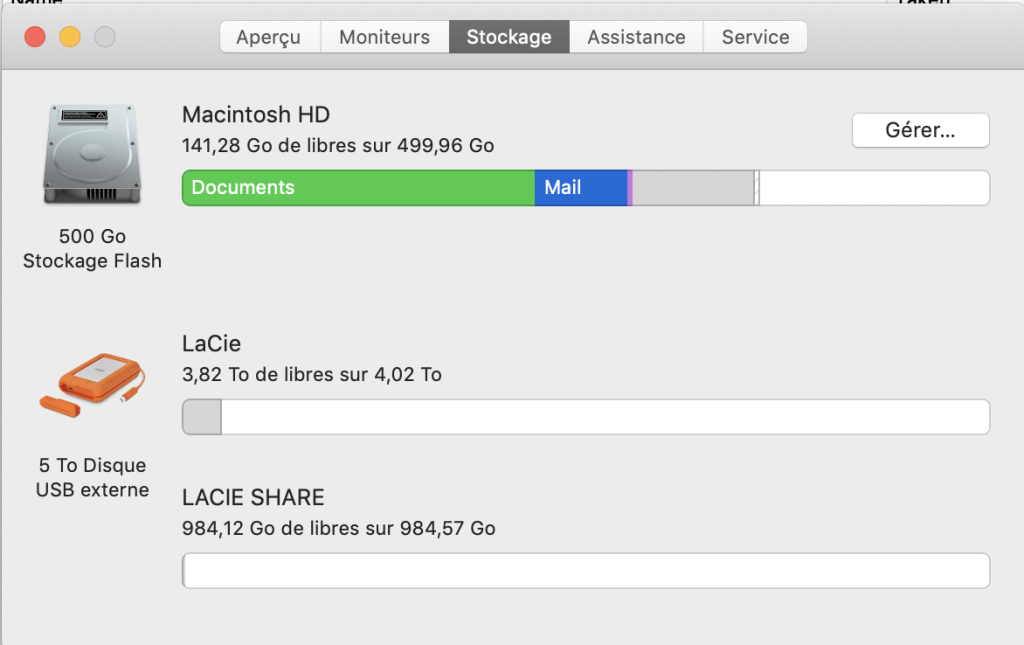Select the Stockage tab
The image size is (1024, 645).
point(509,37)
